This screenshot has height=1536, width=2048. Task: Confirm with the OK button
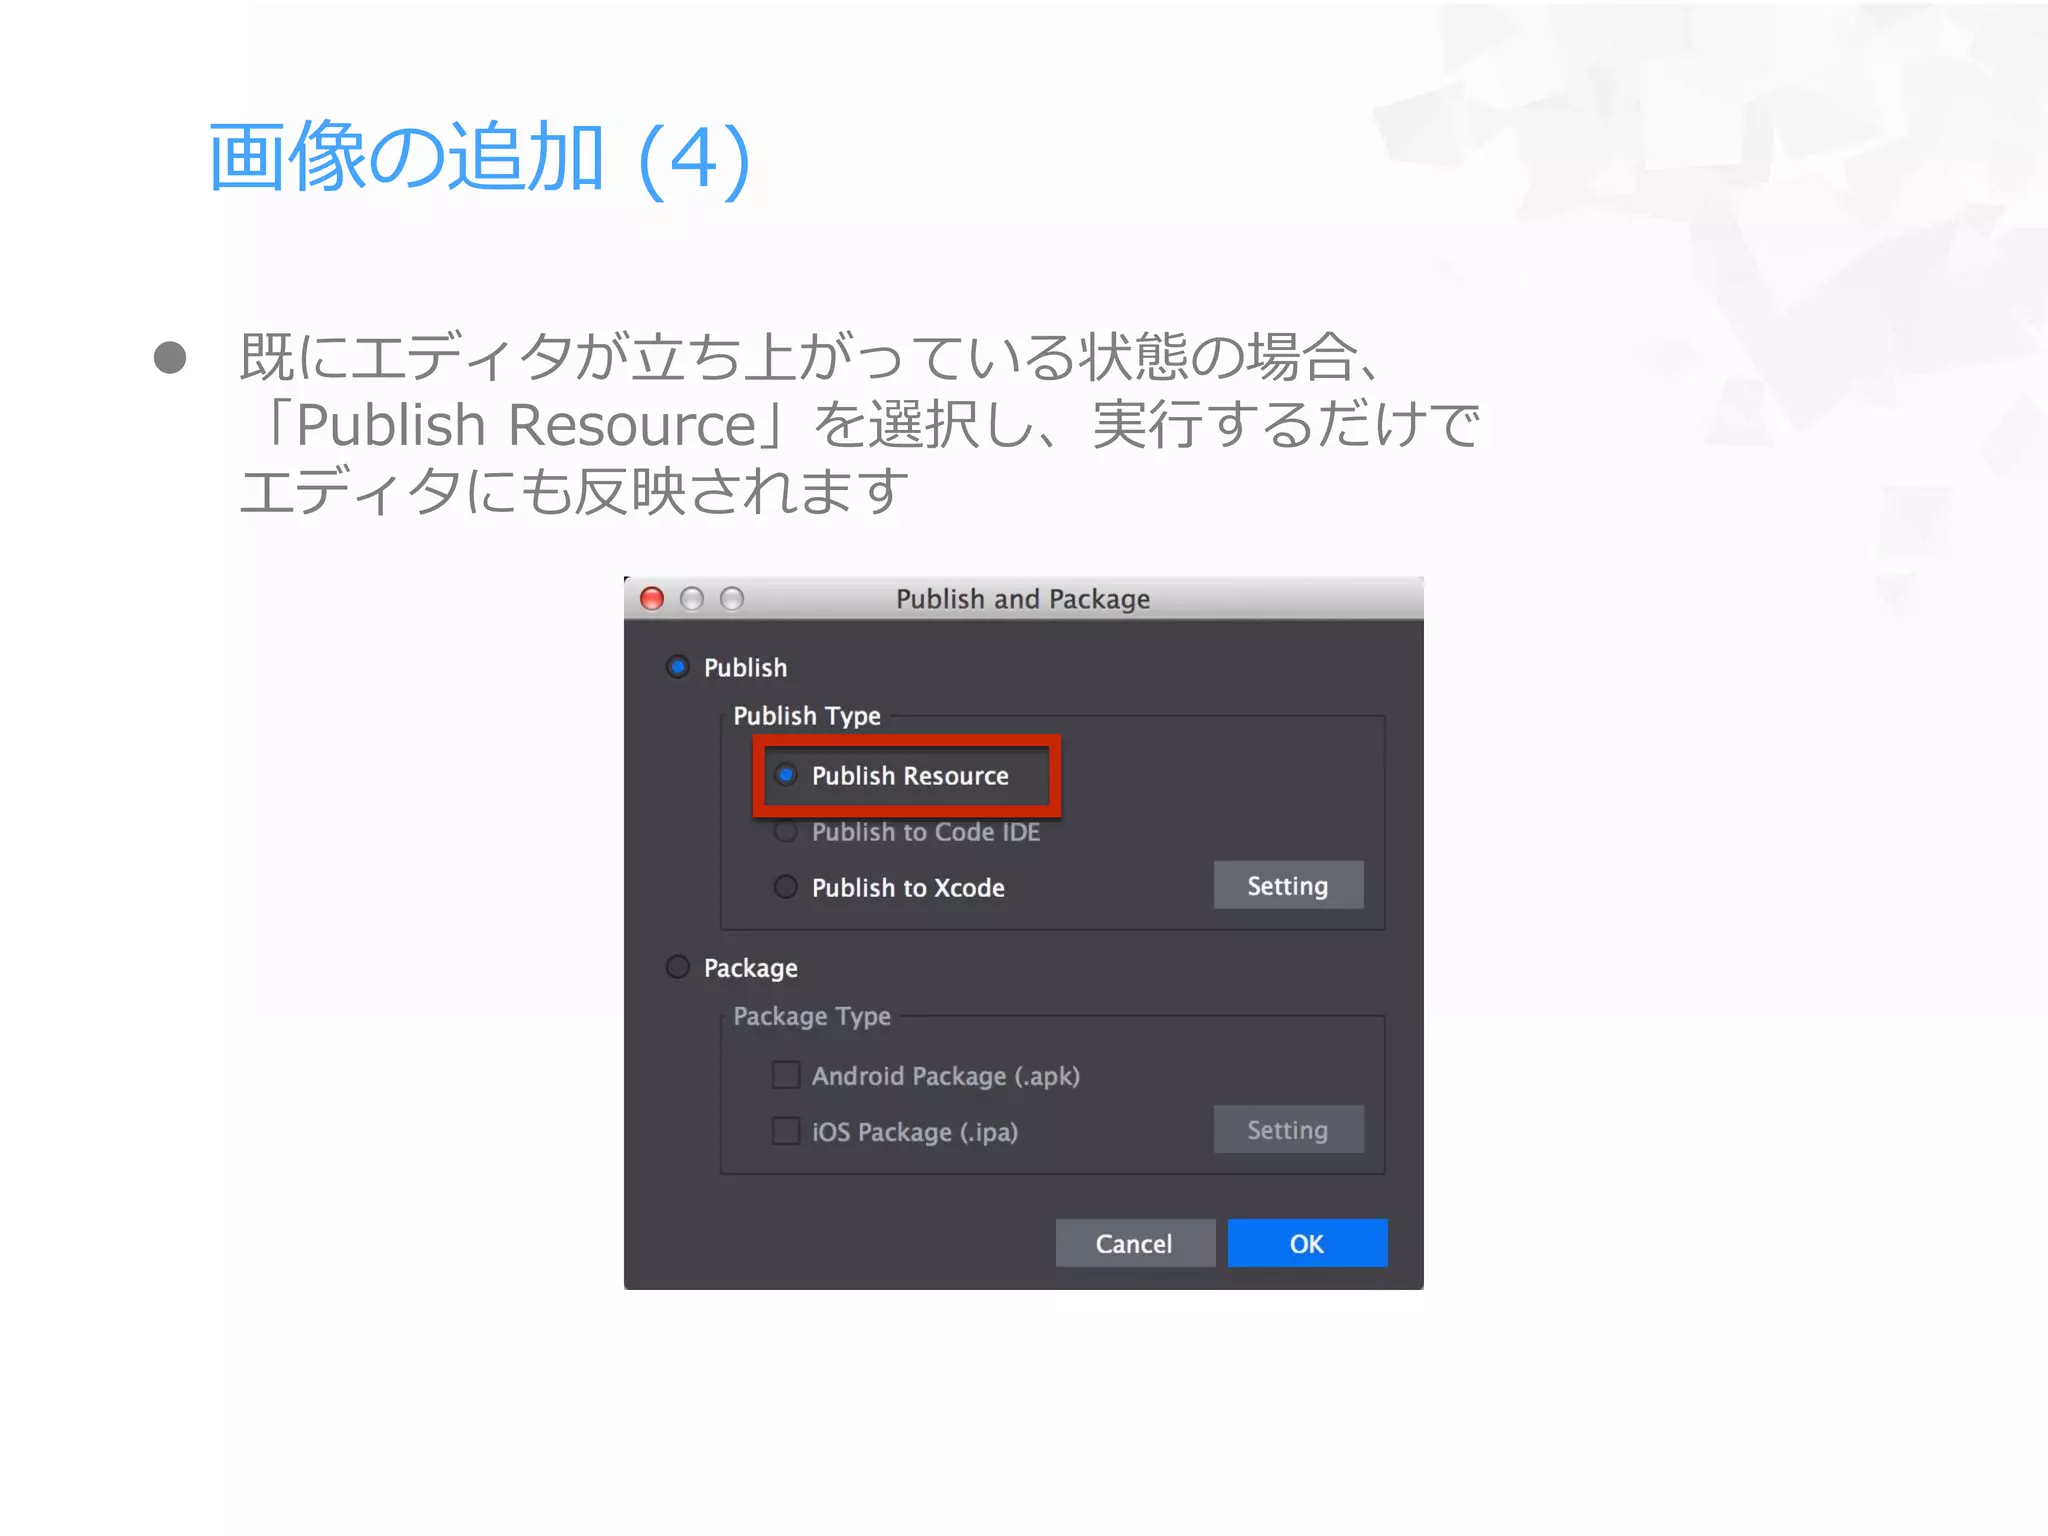coord(1307,1243)
